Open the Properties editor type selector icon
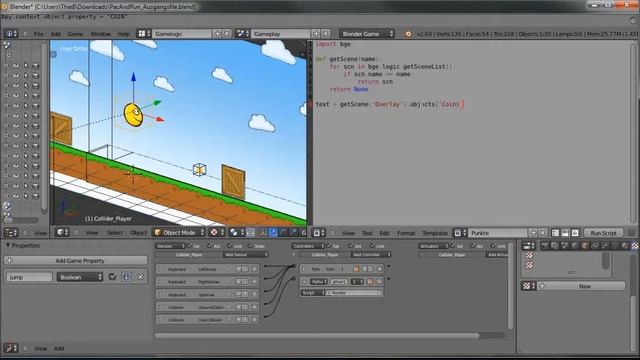 529,245
